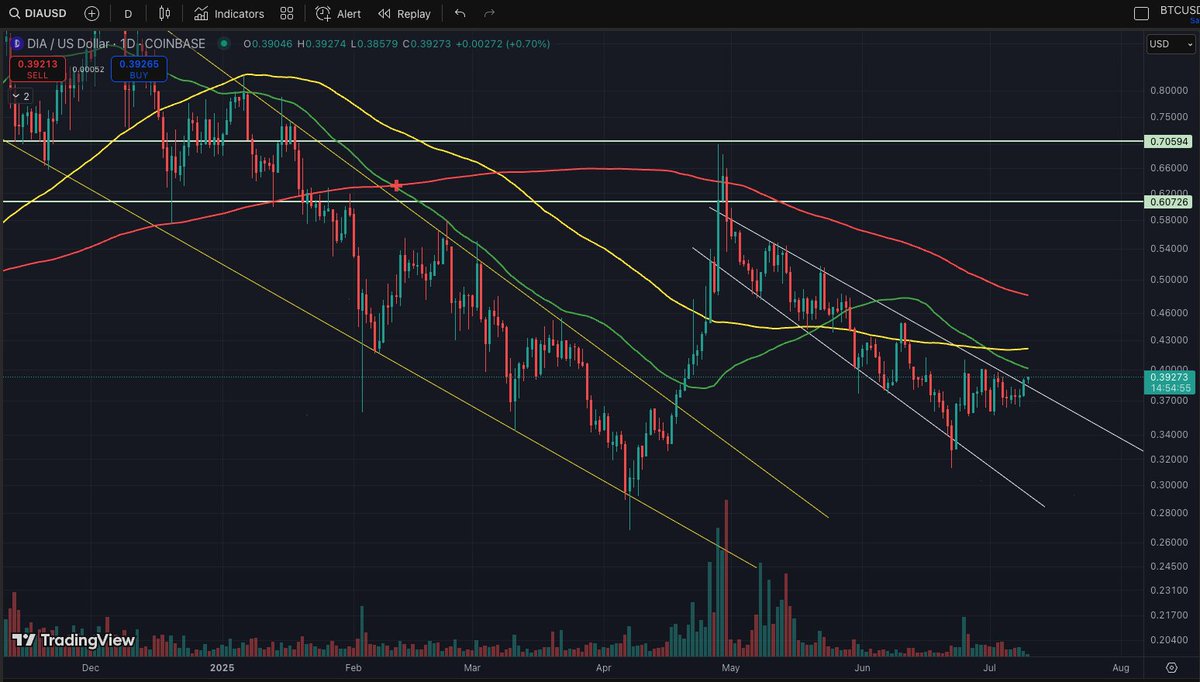Click the green market status dot
1200x682 pixels.
tap(223, 44)
